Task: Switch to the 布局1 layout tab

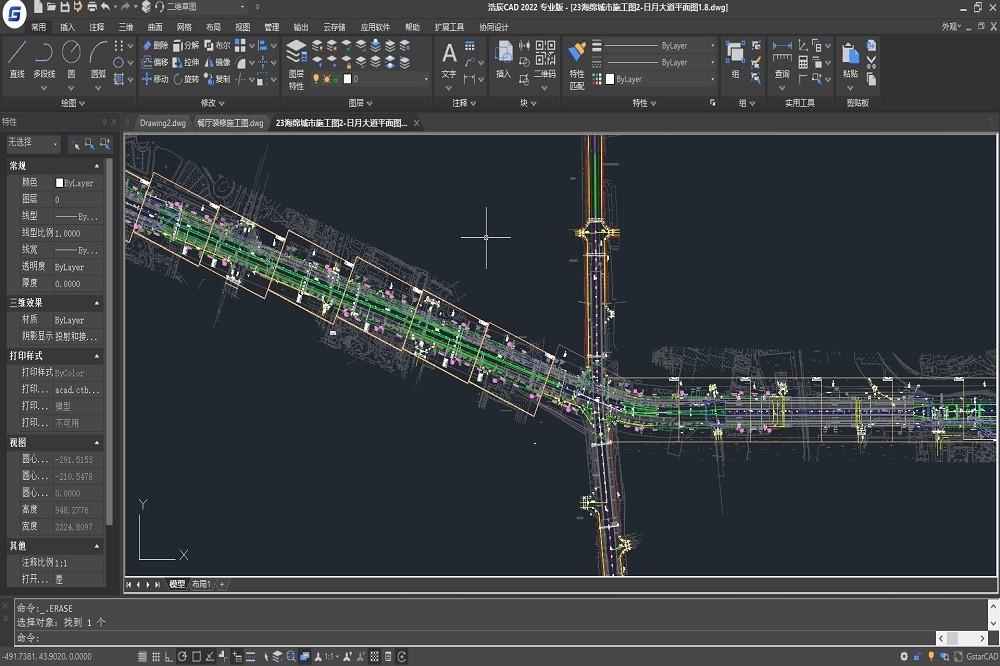Action: click(x=201, y=584)
